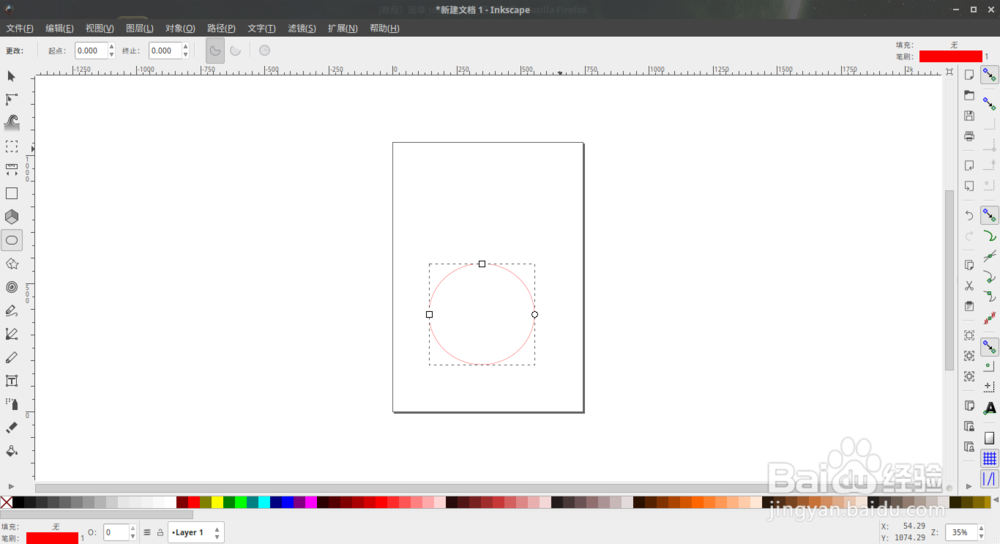
Task: Select the Spiral tool
Action: click(x=11, y=288)
